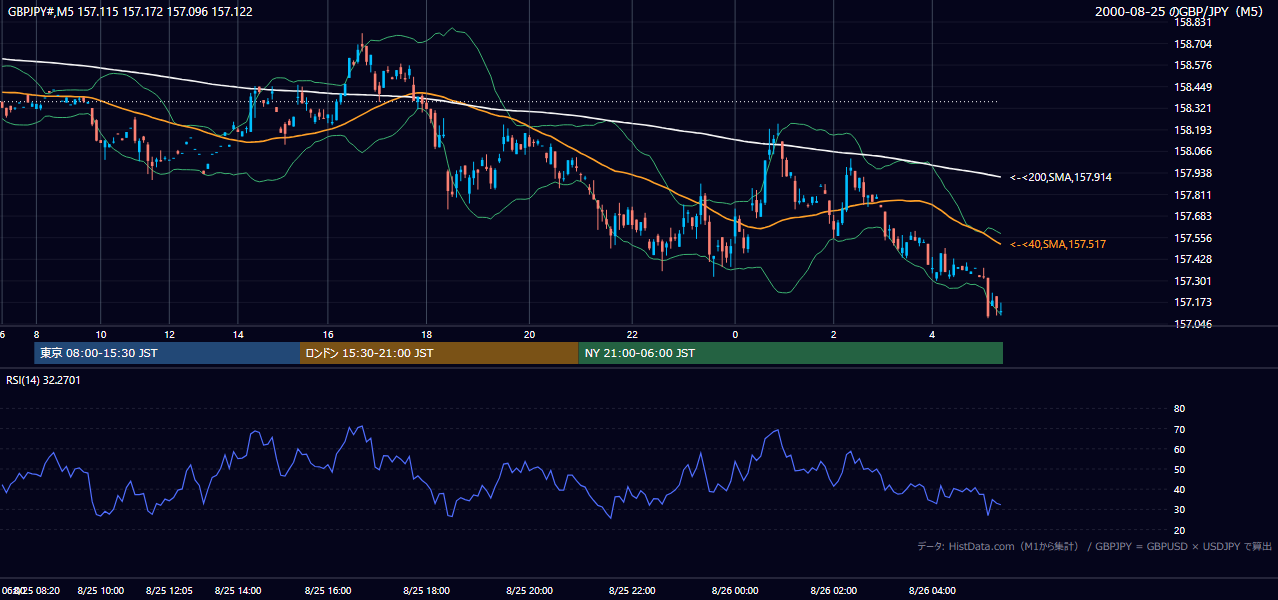Click price axis label 158.321
Viewport: 1278px width, 600px height.
tap(1193, 108)
